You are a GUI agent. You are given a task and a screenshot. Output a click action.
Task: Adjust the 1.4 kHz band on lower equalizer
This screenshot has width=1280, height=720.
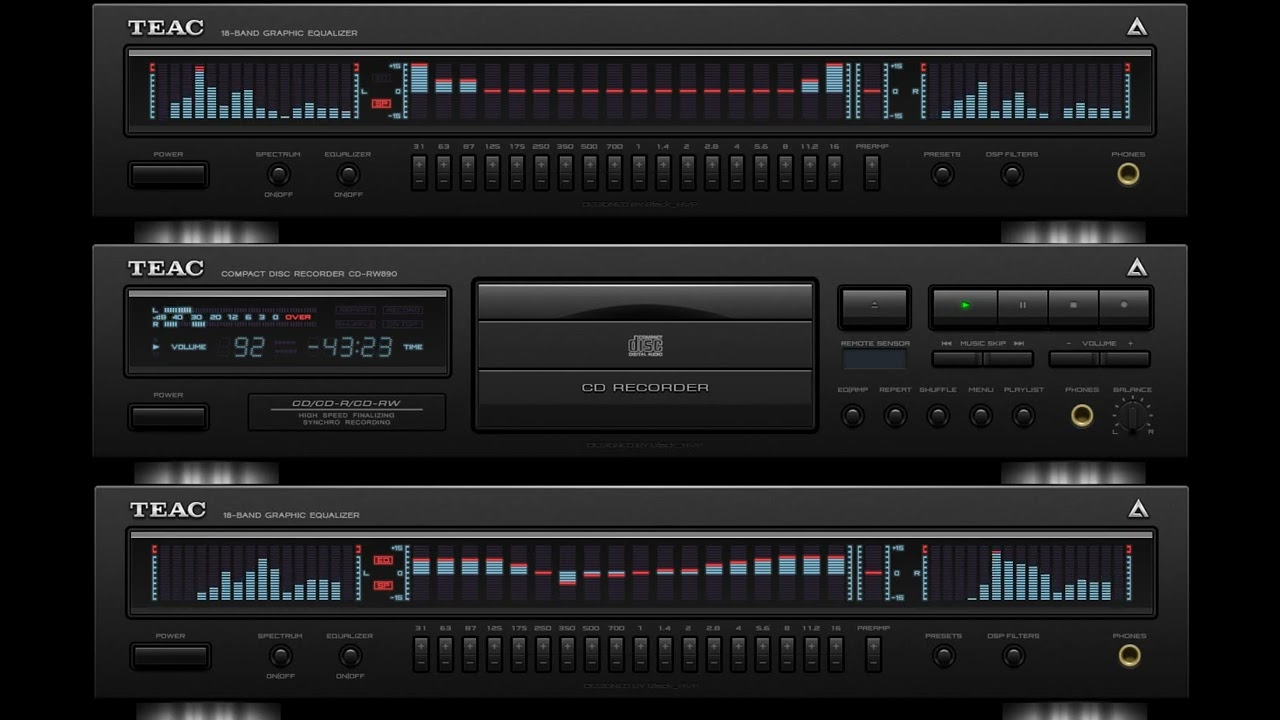pos(665,655)
